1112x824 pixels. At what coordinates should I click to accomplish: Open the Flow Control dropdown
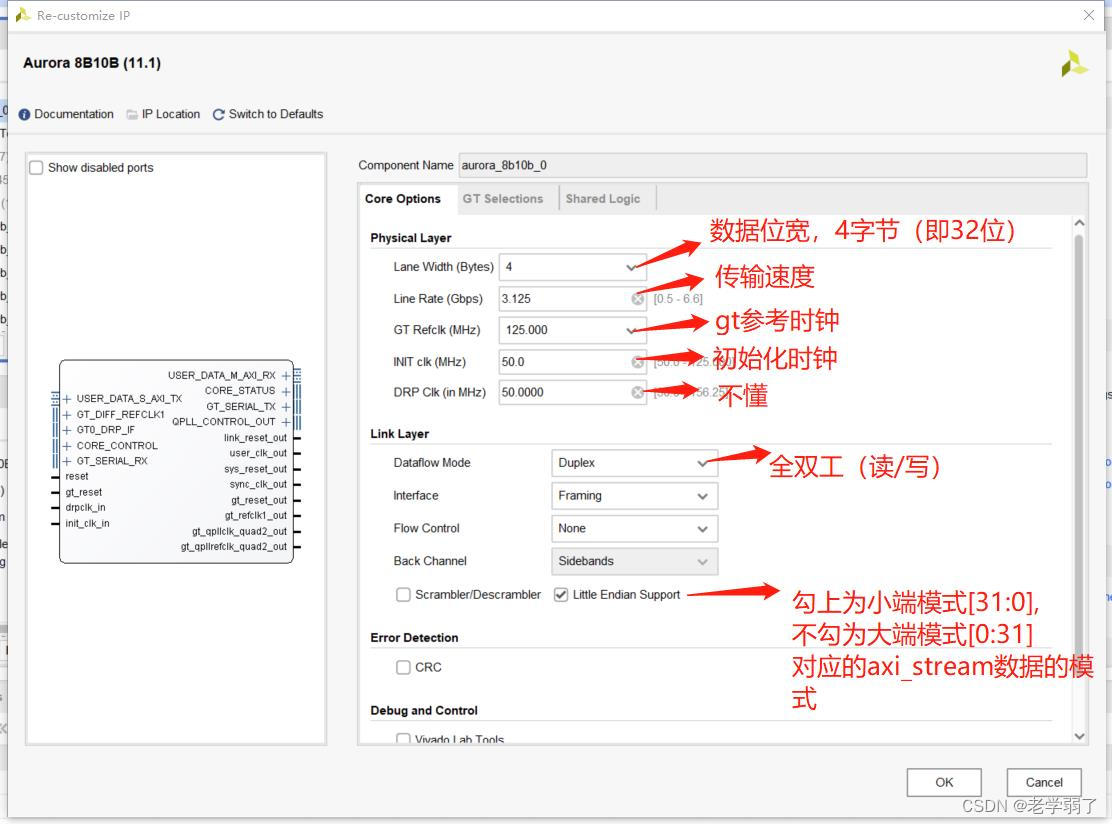coord(634,528)
